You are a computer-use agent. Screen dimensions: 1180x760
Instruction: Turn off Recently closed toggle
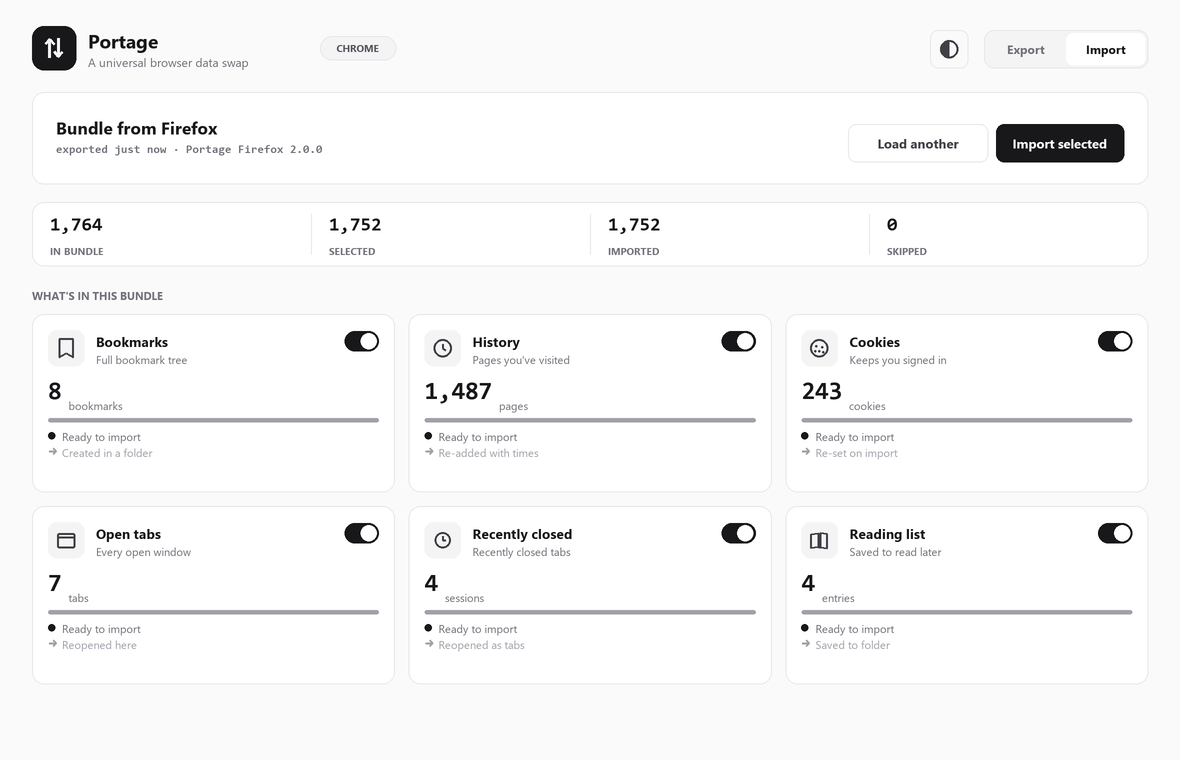click(738, 534)
